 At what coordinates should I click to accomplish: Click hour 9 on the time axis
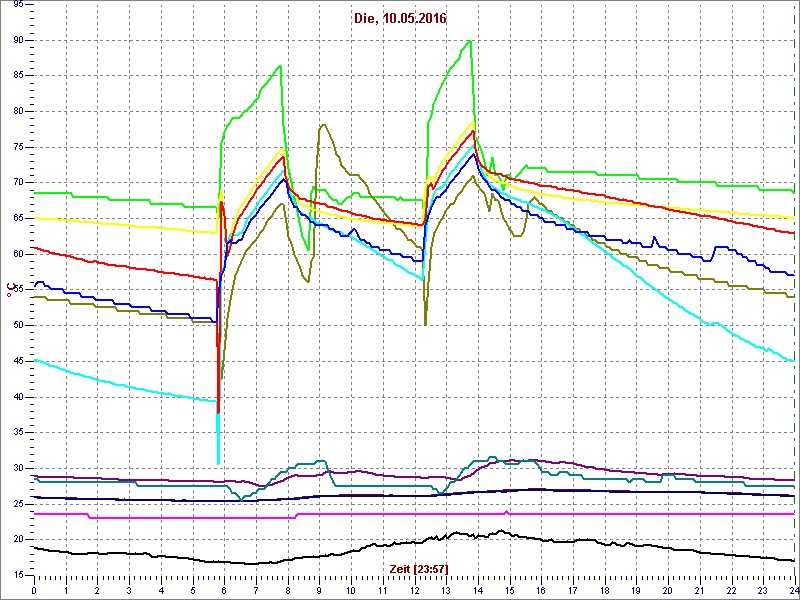tap(319, 590)
